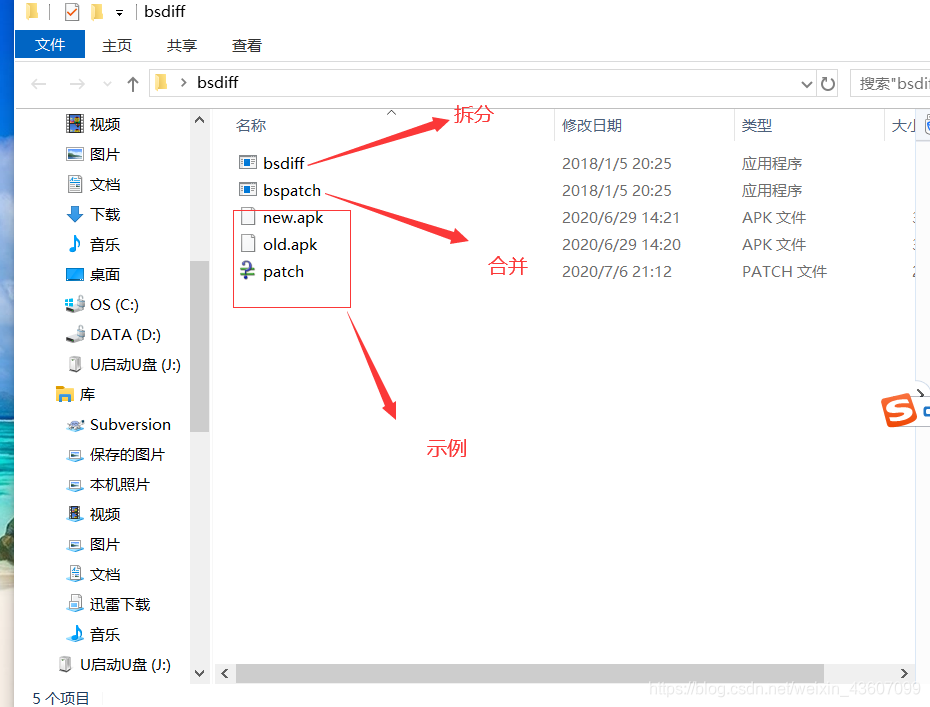Click the refresh icon beside address bar
This screenshot has width=930, height=707.
[828, 84]
